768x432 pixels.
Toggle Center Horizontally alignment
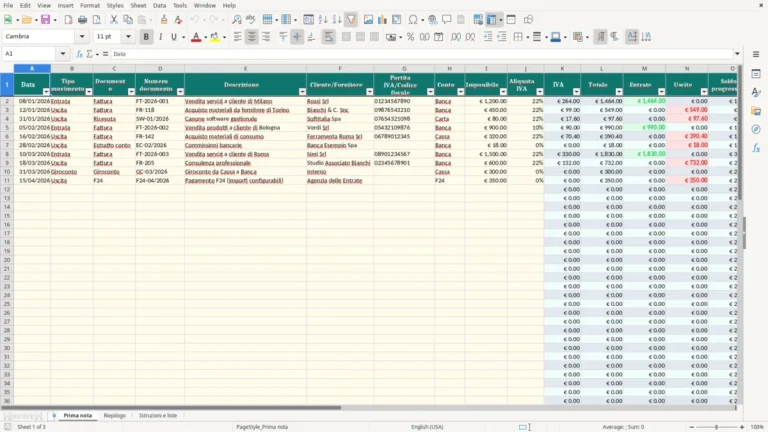(251, 37)
